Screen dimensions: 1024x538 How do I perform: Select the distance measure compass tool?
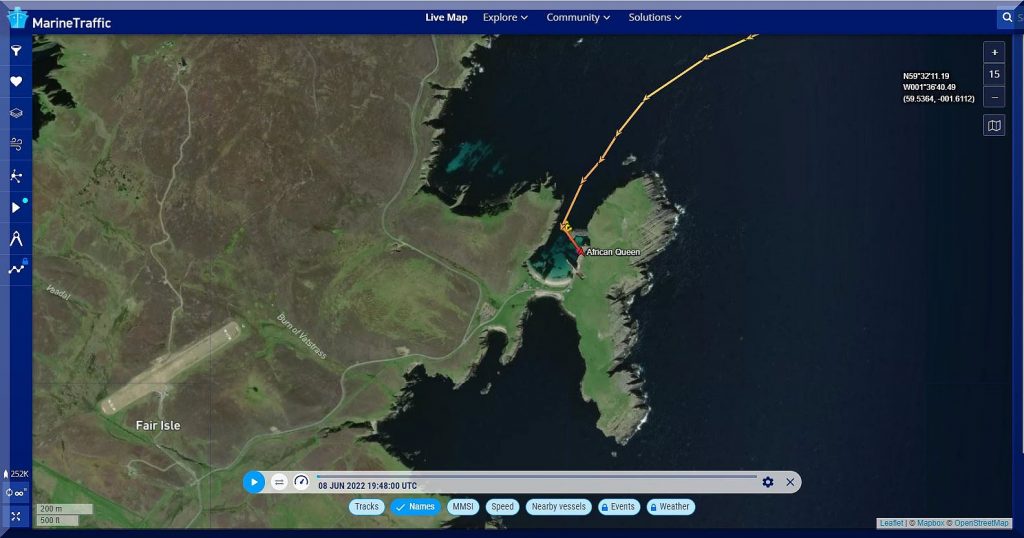16,238
